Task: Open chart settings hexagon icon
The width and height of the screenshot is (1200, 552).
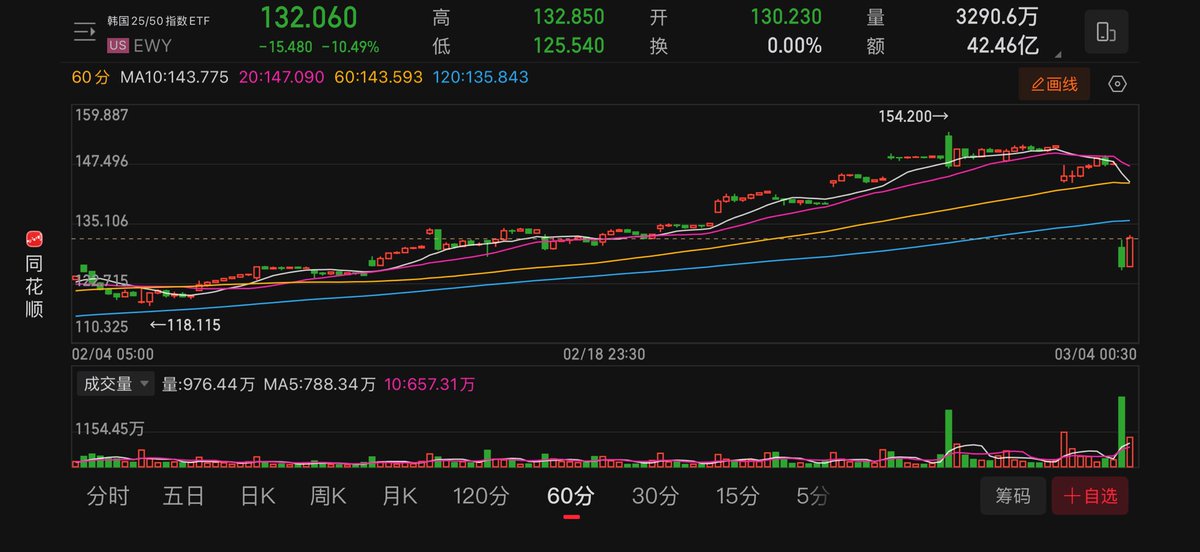Action: [1118, 84]
